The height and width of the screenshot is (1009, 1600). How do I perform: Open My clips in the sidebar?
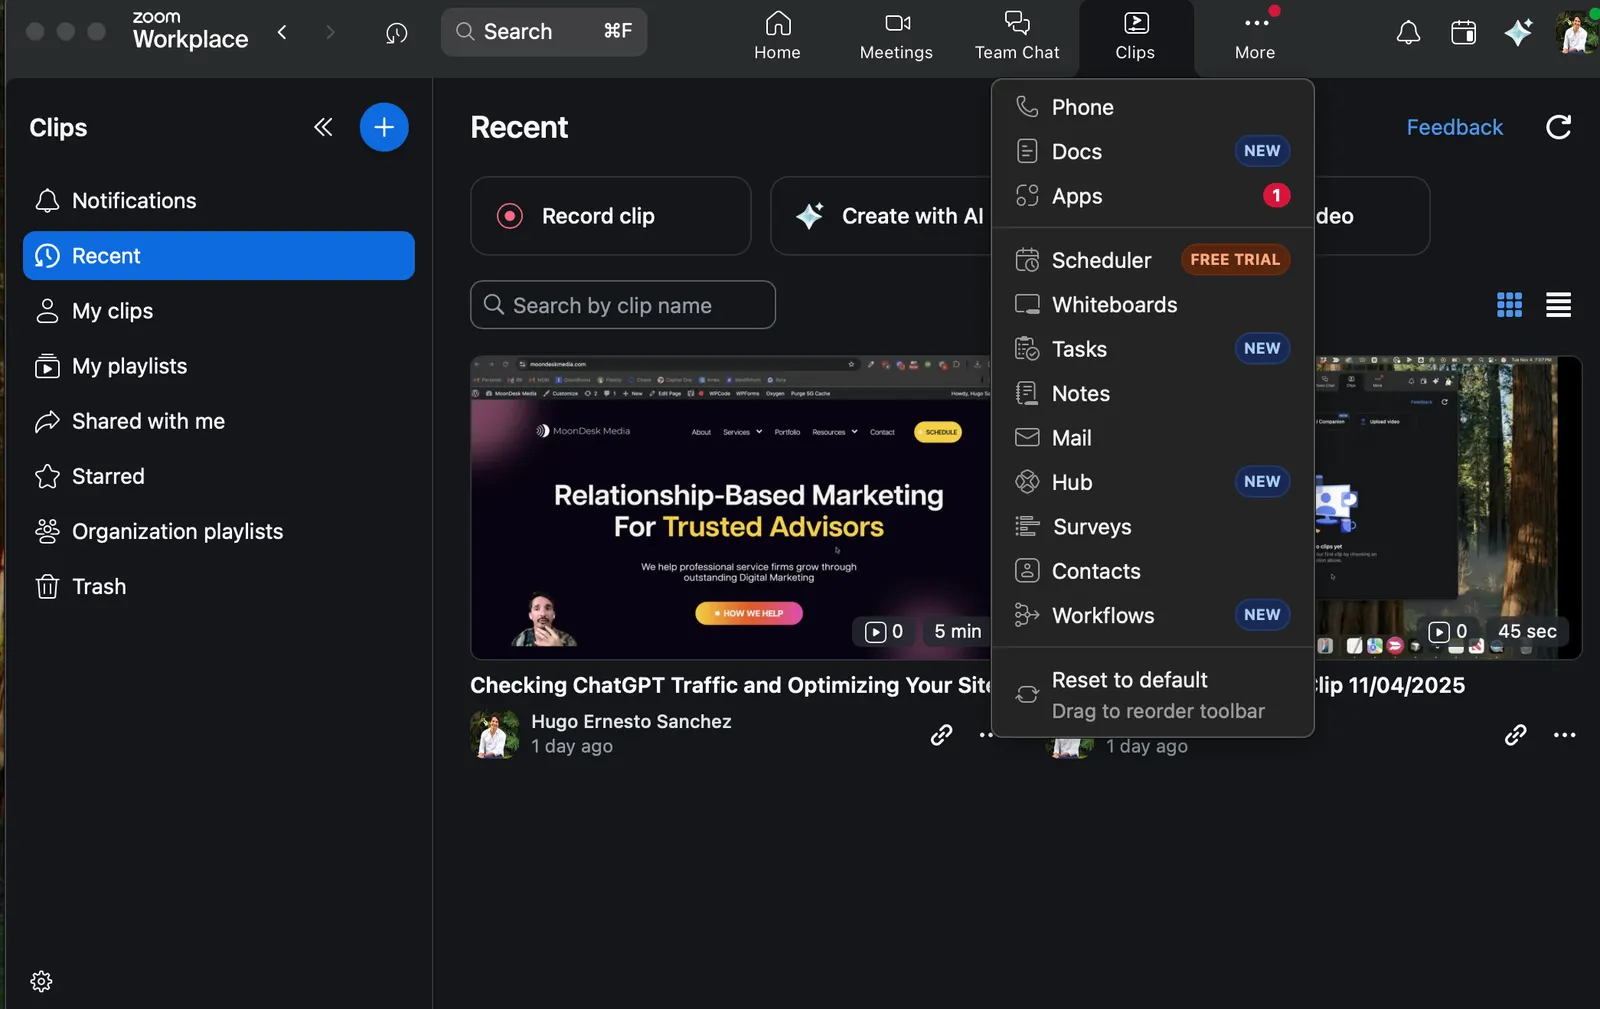pyautogui.click(x=218, y=311)
